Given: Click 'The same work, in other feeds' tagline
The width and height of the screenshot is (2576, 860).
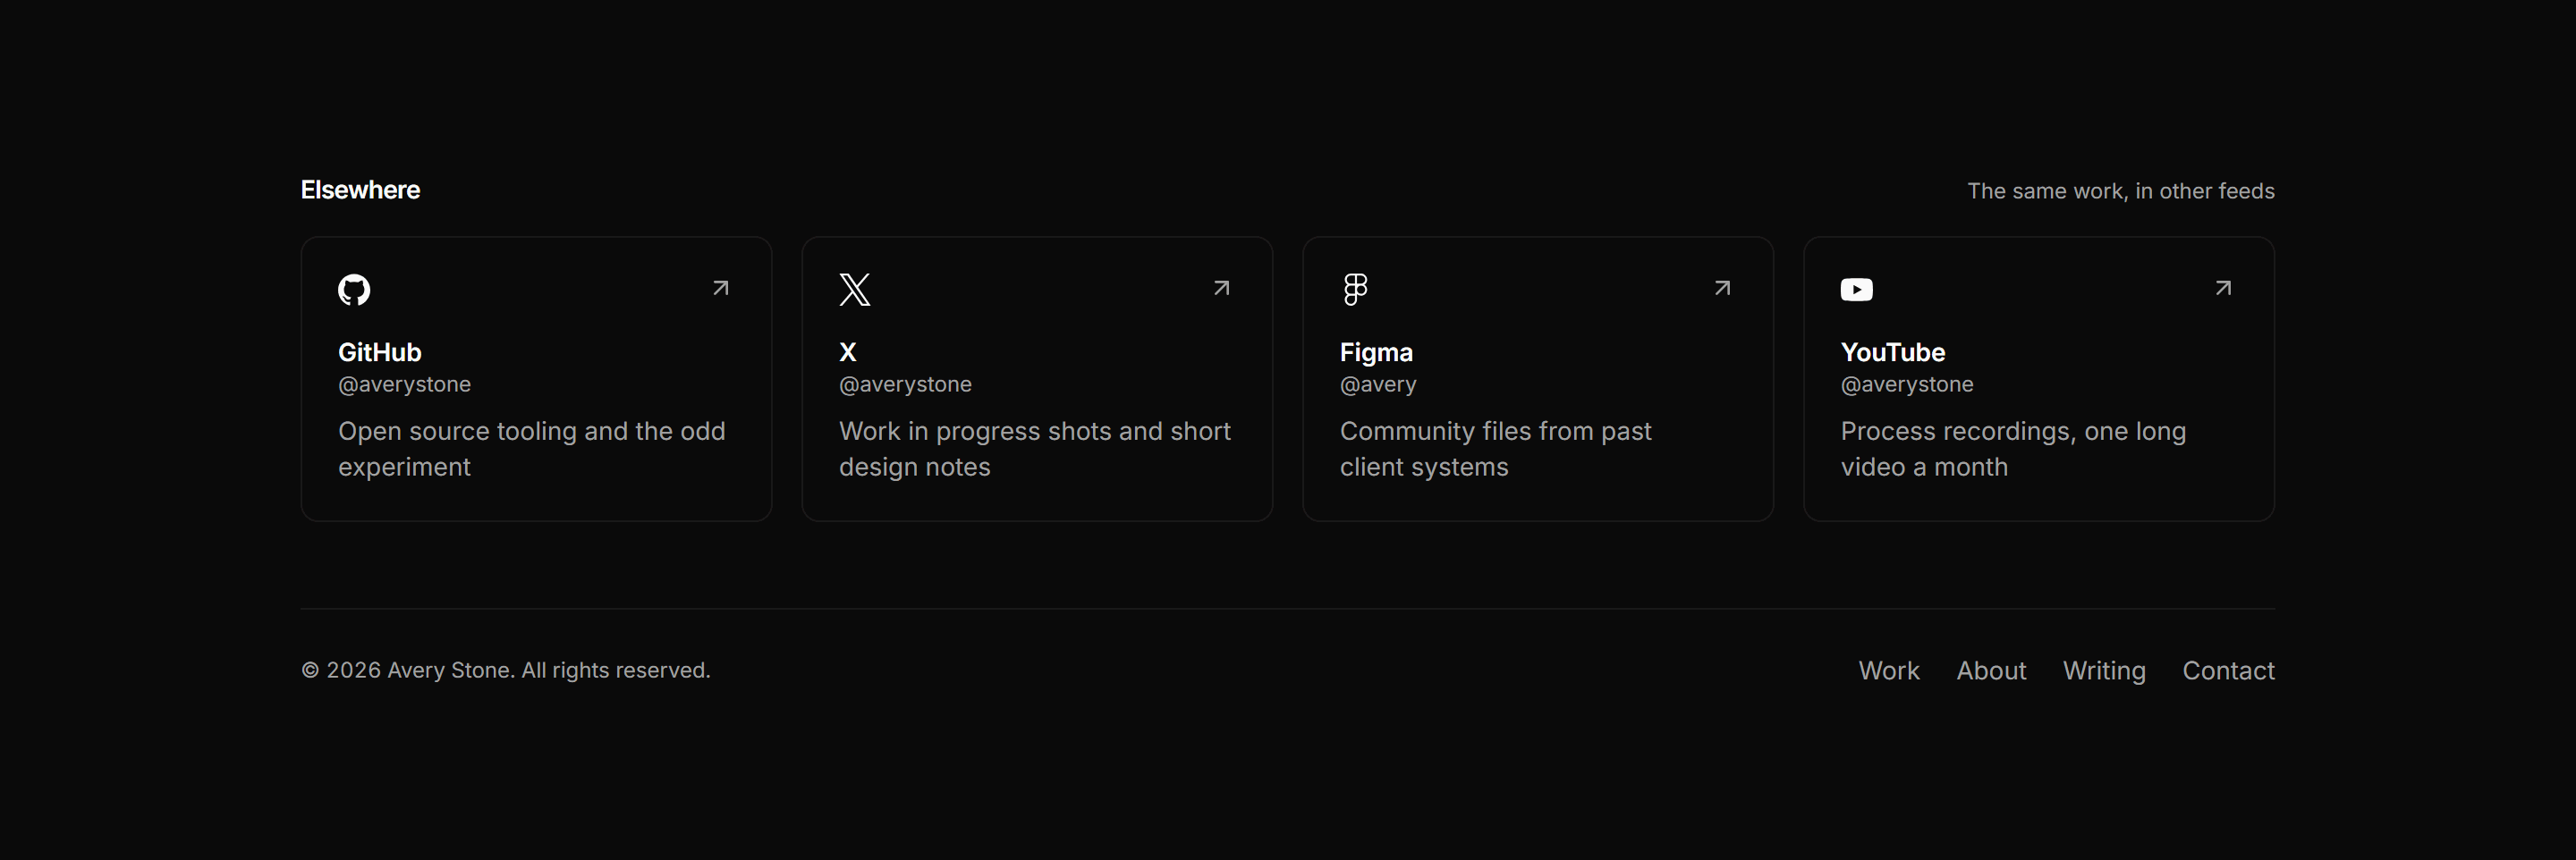Looking at the screenshot, I should [x=2121, y=191].
